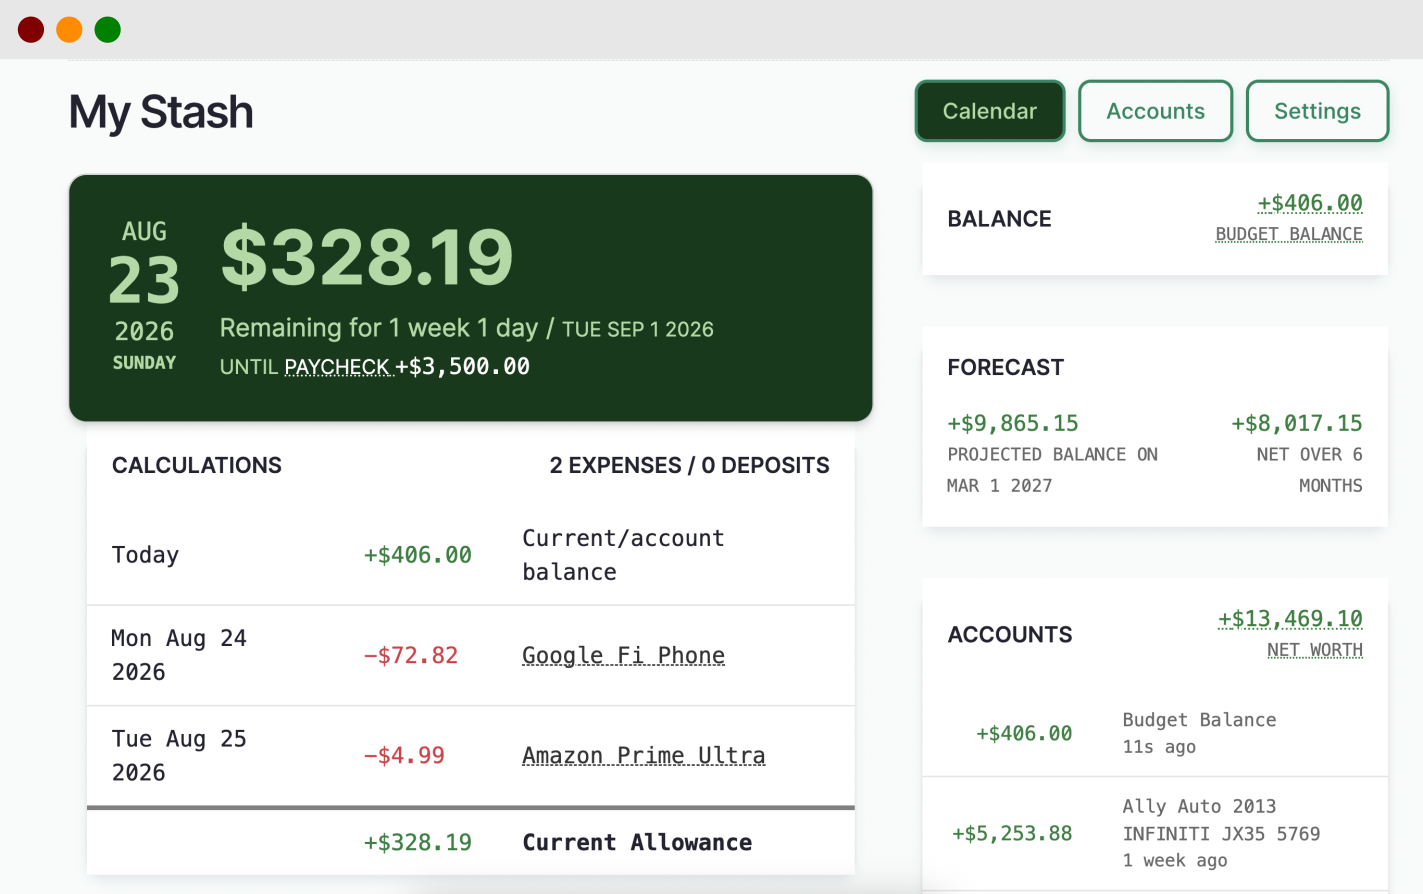Open the Amazon Prime Ultra expense link
This screenshot has height=894, width=1423.
(644, 755)
